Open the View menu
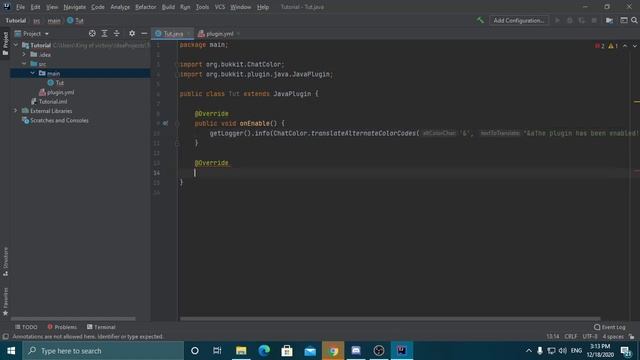This screenshot has width=640, height=360. [52, 7]
